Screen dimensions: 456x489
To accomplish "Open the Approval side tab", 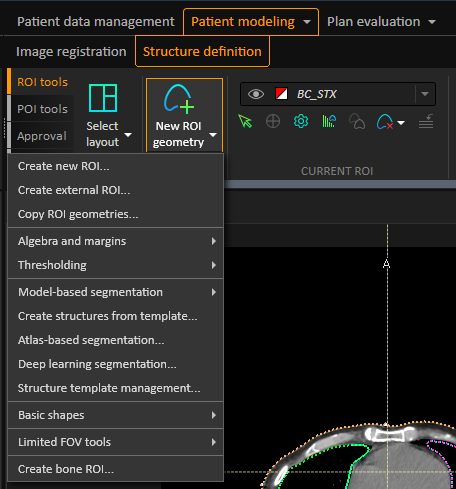I will click(x=42, y=136).
